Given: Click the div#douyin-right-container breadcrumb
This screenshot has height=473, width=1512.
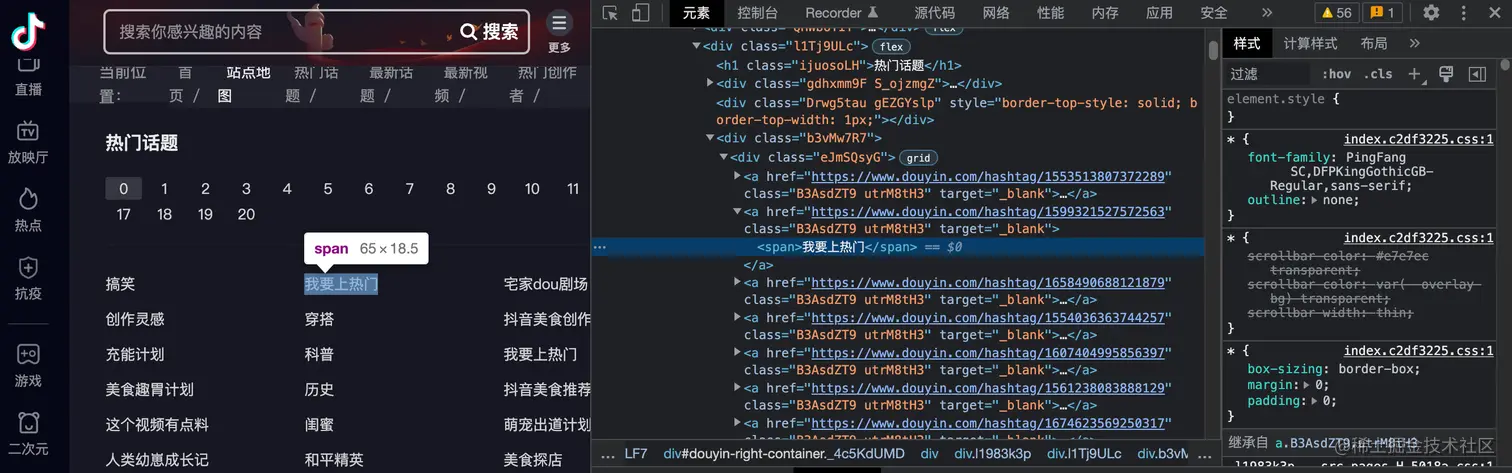Looking at the screenshot, I should click(784, 453).
